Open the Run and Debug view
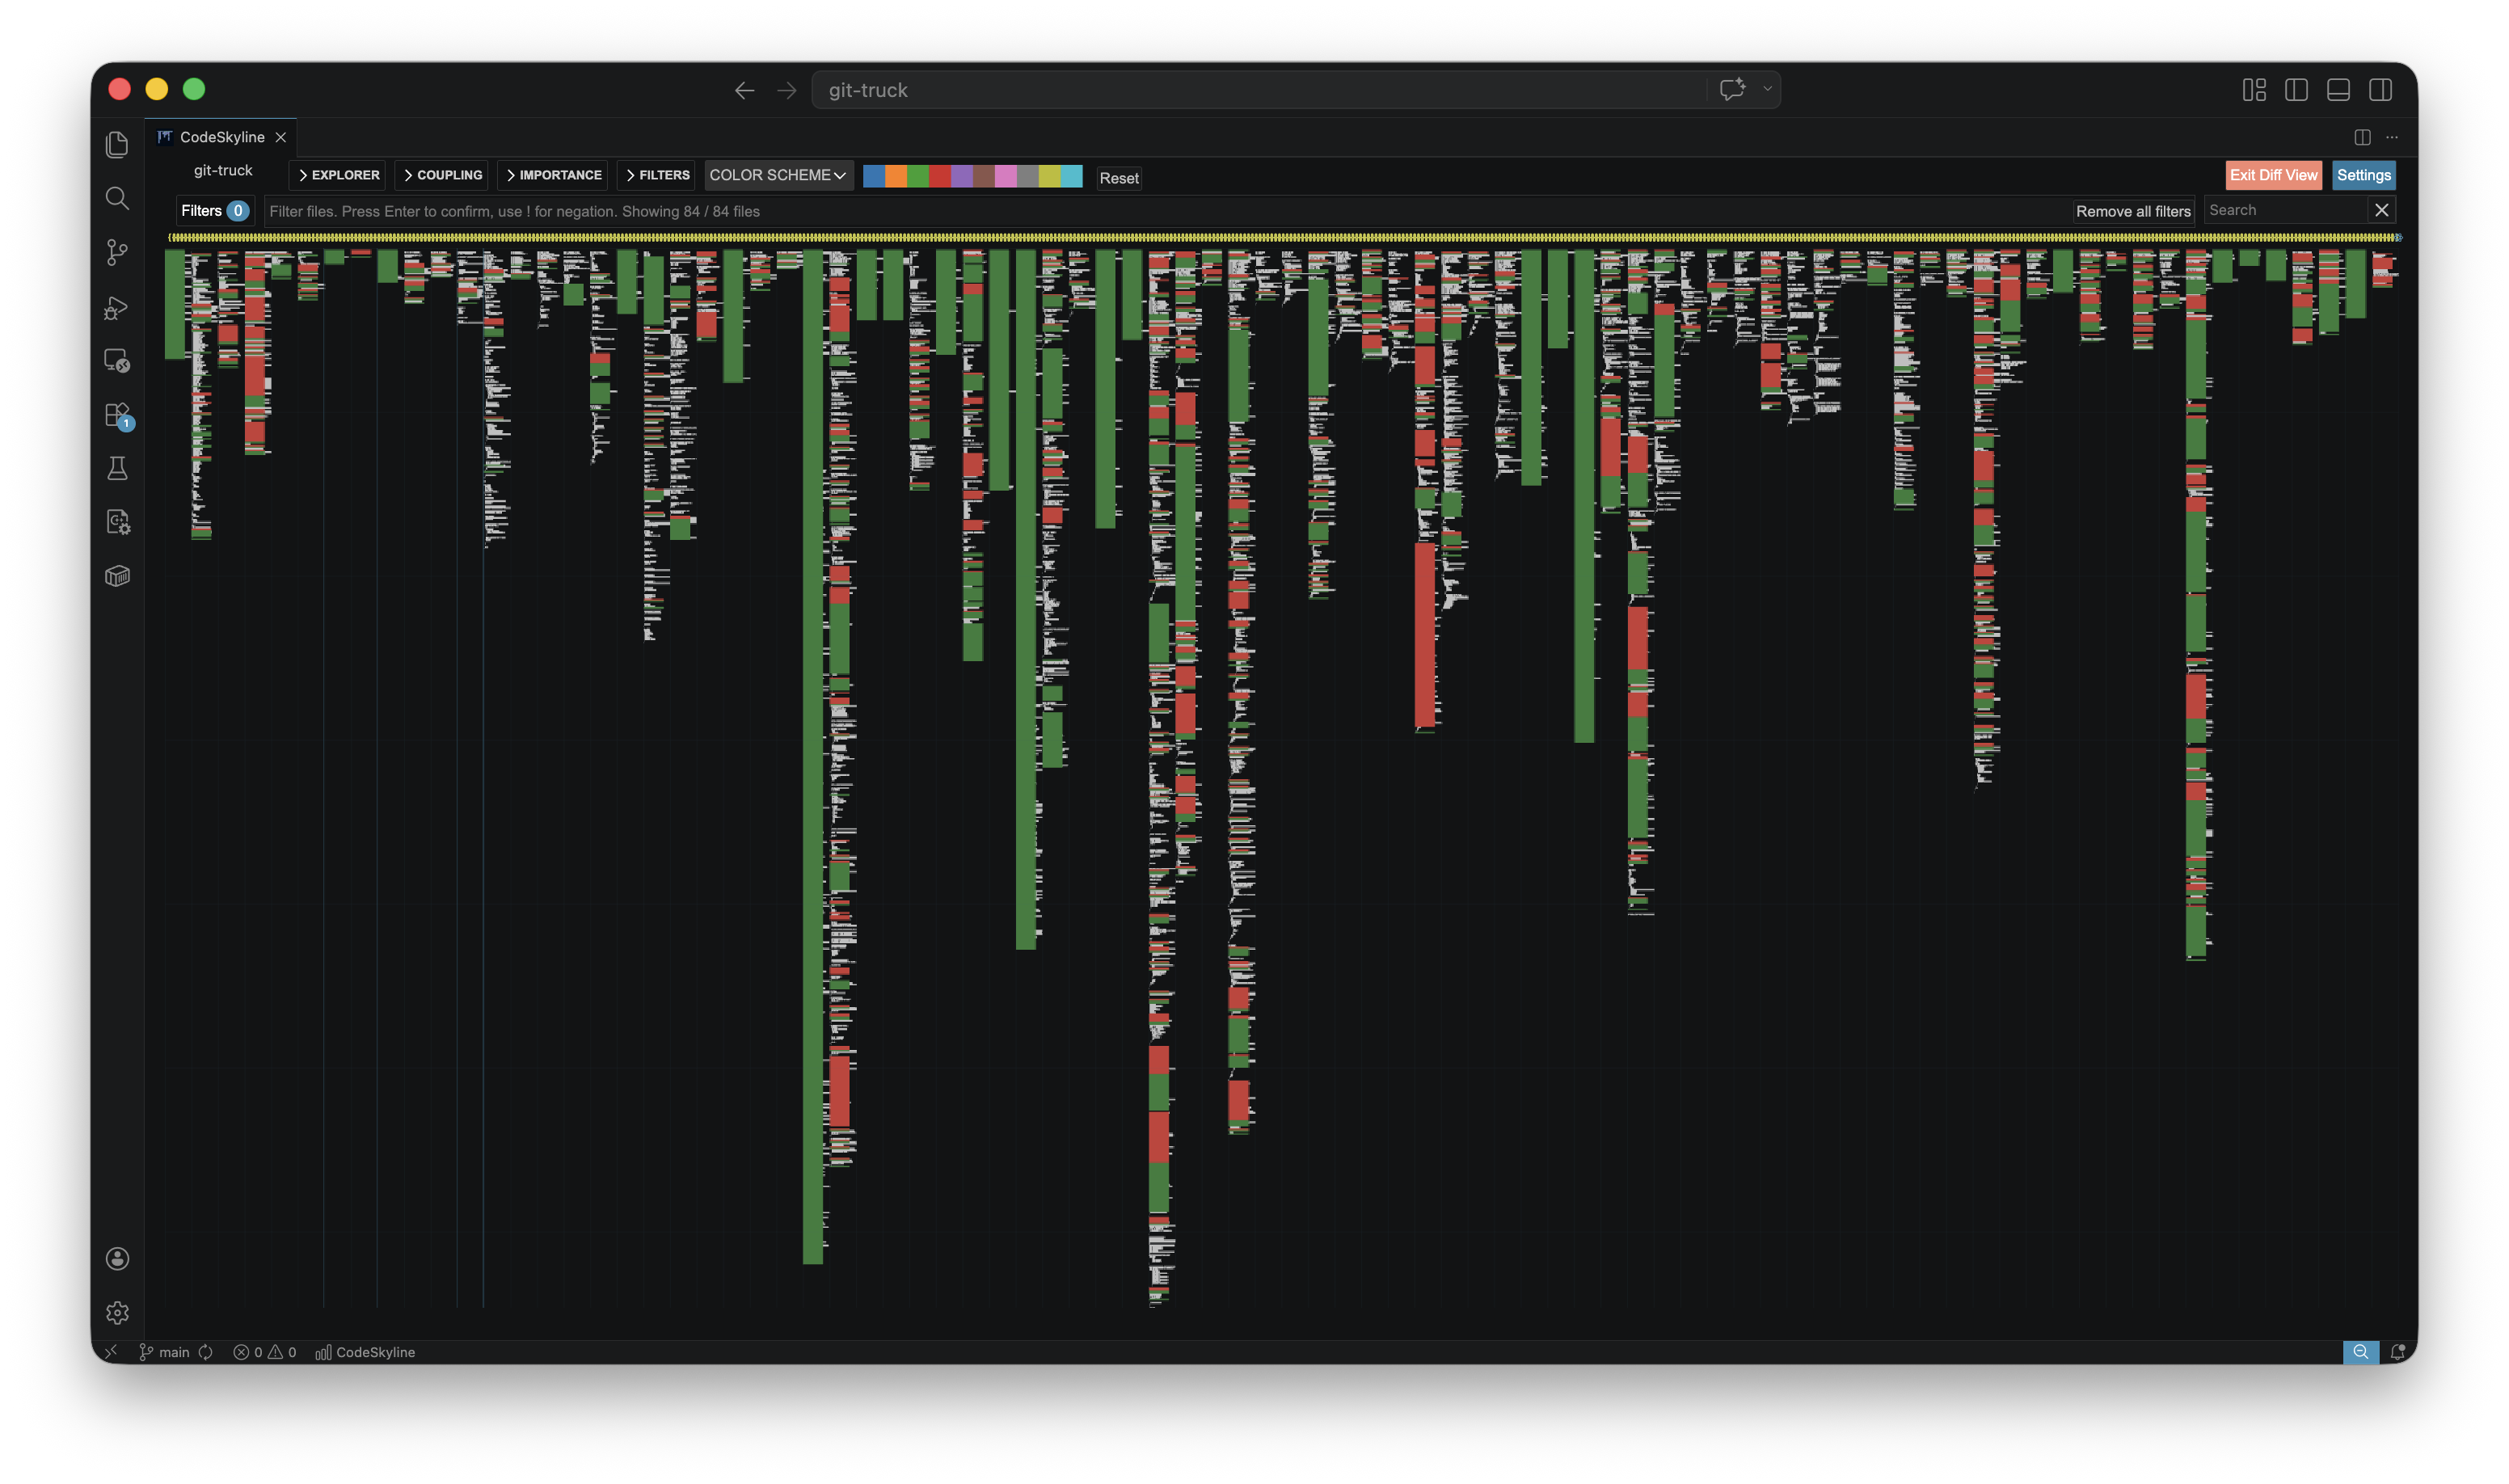2509x1484 pixels. click(x=117, y=307)
